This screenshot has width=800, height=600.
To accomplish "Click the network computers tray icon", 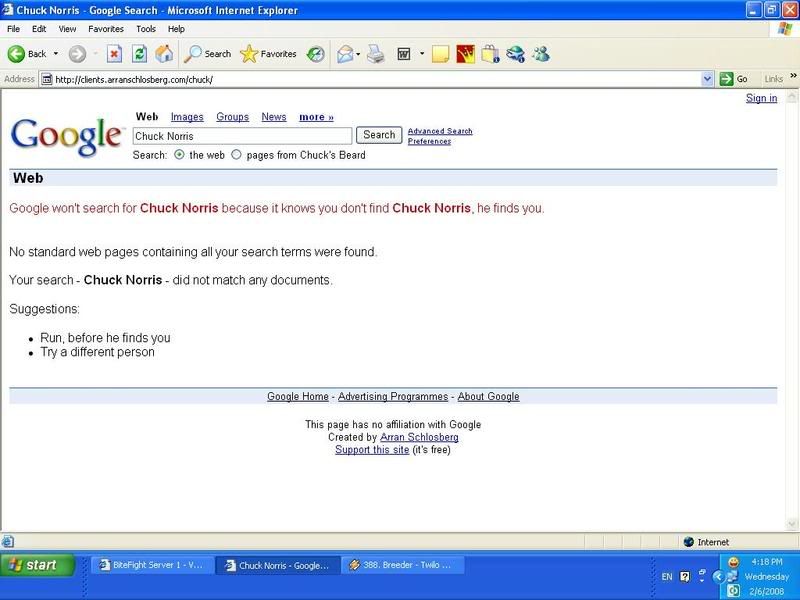I will click(733, 577).
